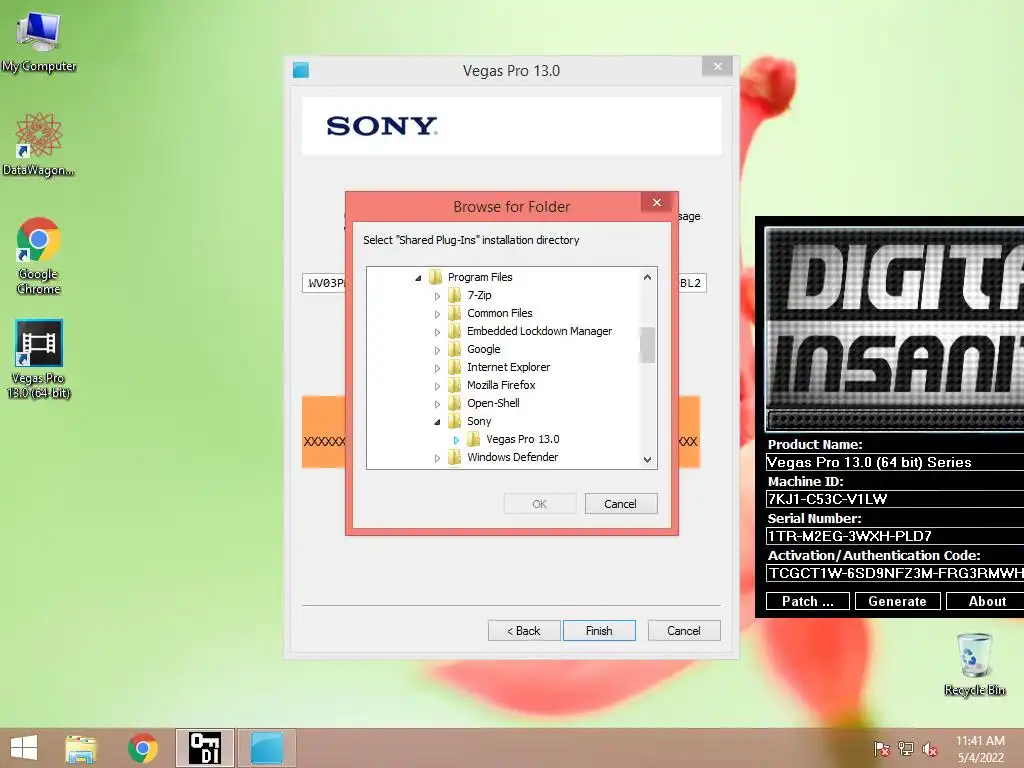Viewport: 1024px width, 768px height.
Task: Click the network tray icon
Action: [906, 749]
